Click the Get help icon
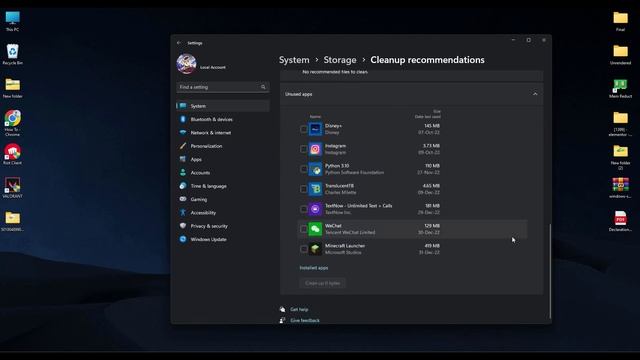Screen dimensions: 640x360 [x=282, y=309]
